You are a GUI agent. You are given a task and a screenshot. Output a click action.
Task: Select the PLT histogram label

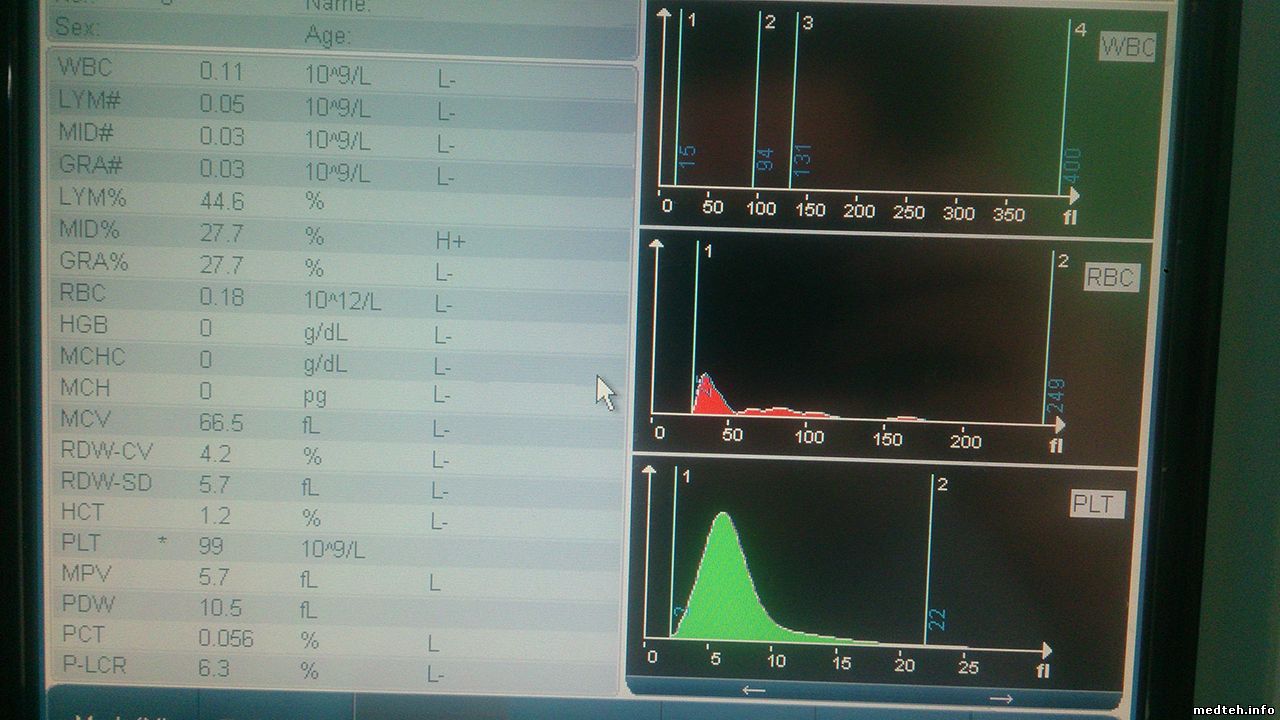point(1097,504)
